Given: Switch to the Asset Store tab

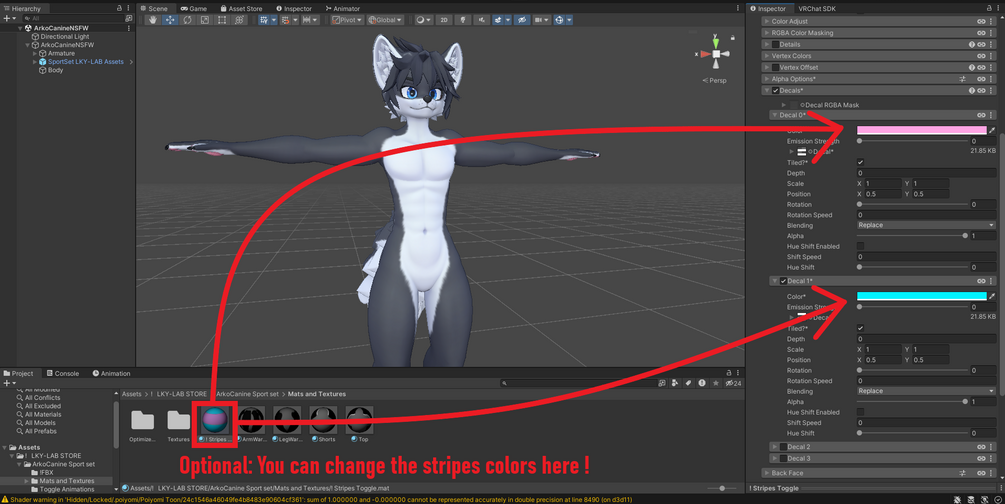Looking at the screenshot, I should pos(241,8).
